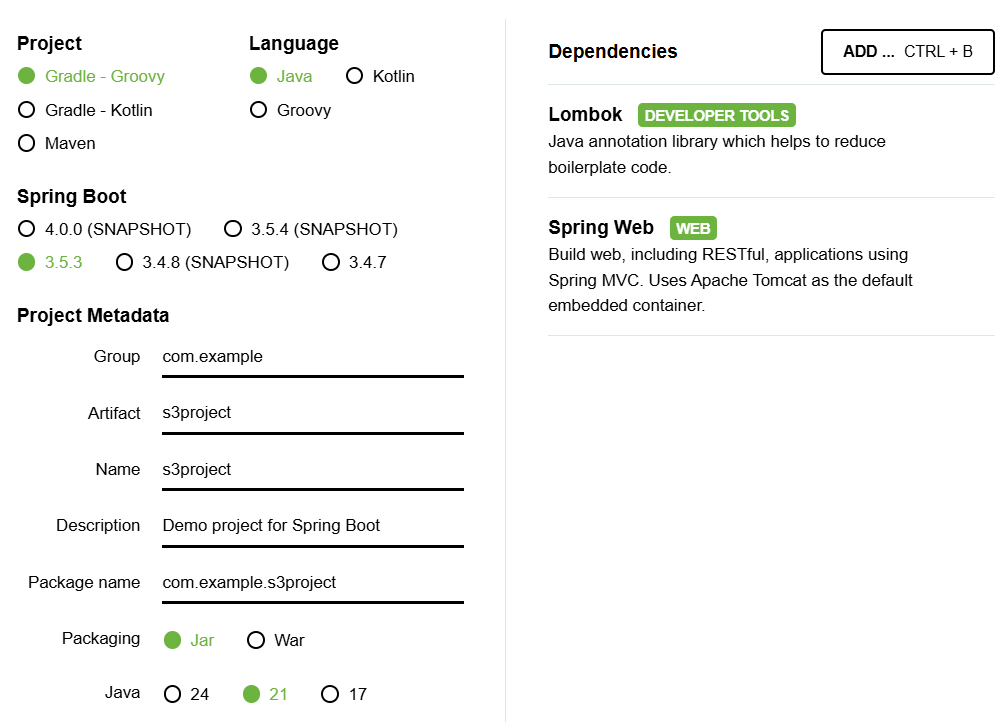Select the Gradle - Groovy project option
1006x722 pixels.
click(x=27, y=76)
